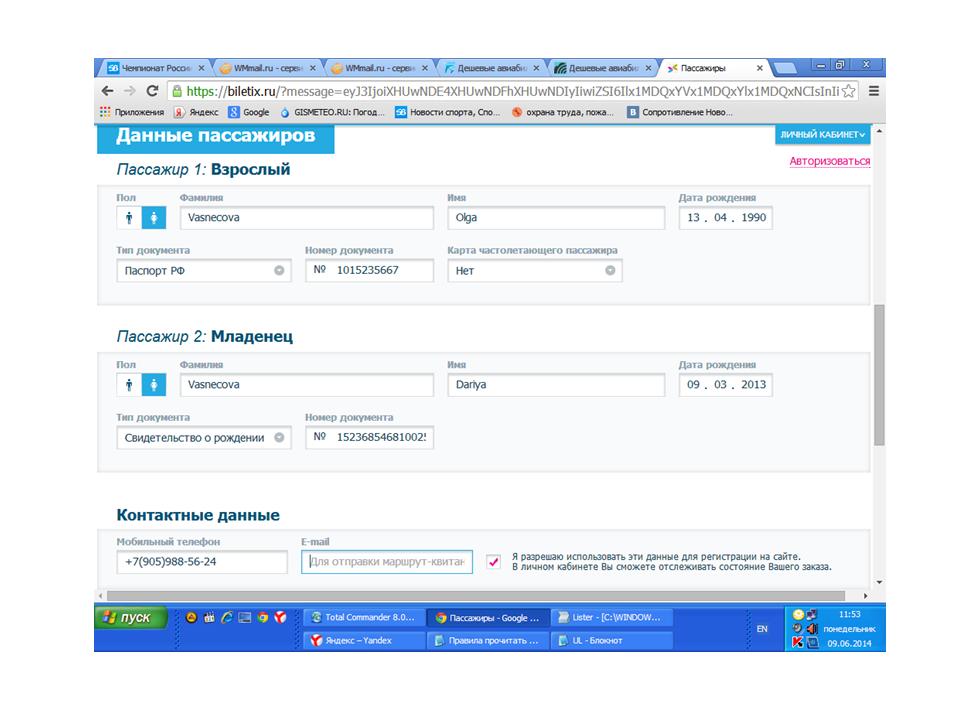
Task: Select male gender for Passenger 1
Action: tap(129, 217)
